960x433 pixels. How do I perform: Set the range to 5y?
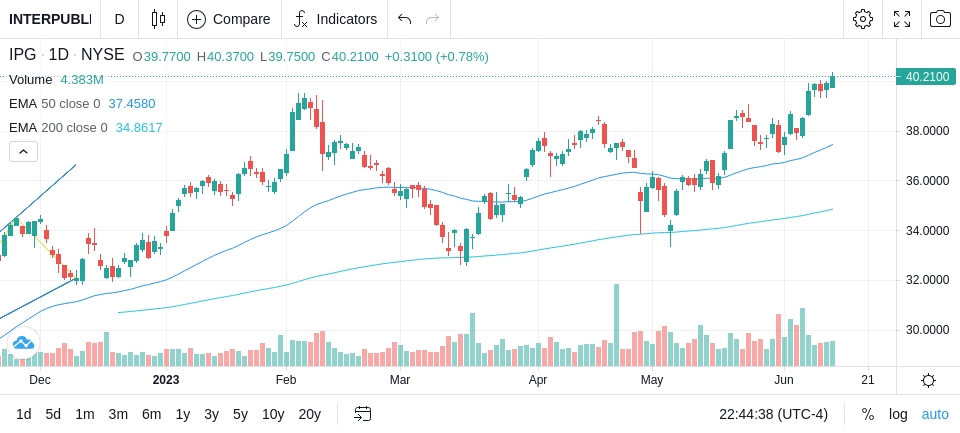pos(240,415)
